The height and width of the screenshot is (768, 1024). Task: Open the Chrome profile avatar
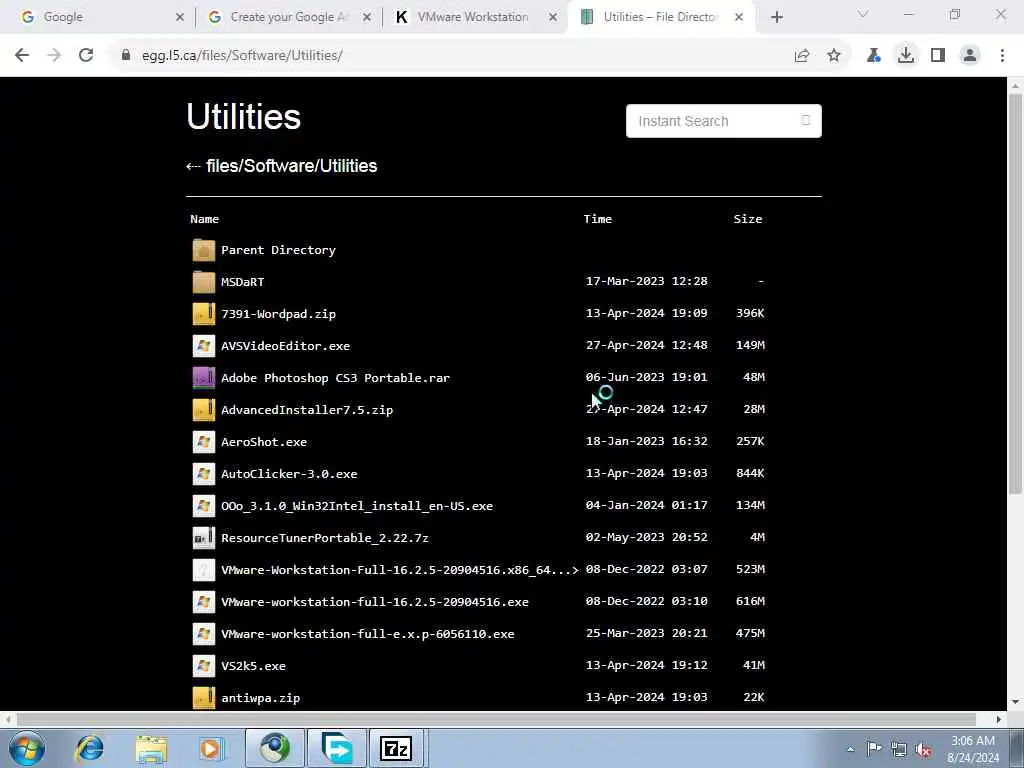970,56
